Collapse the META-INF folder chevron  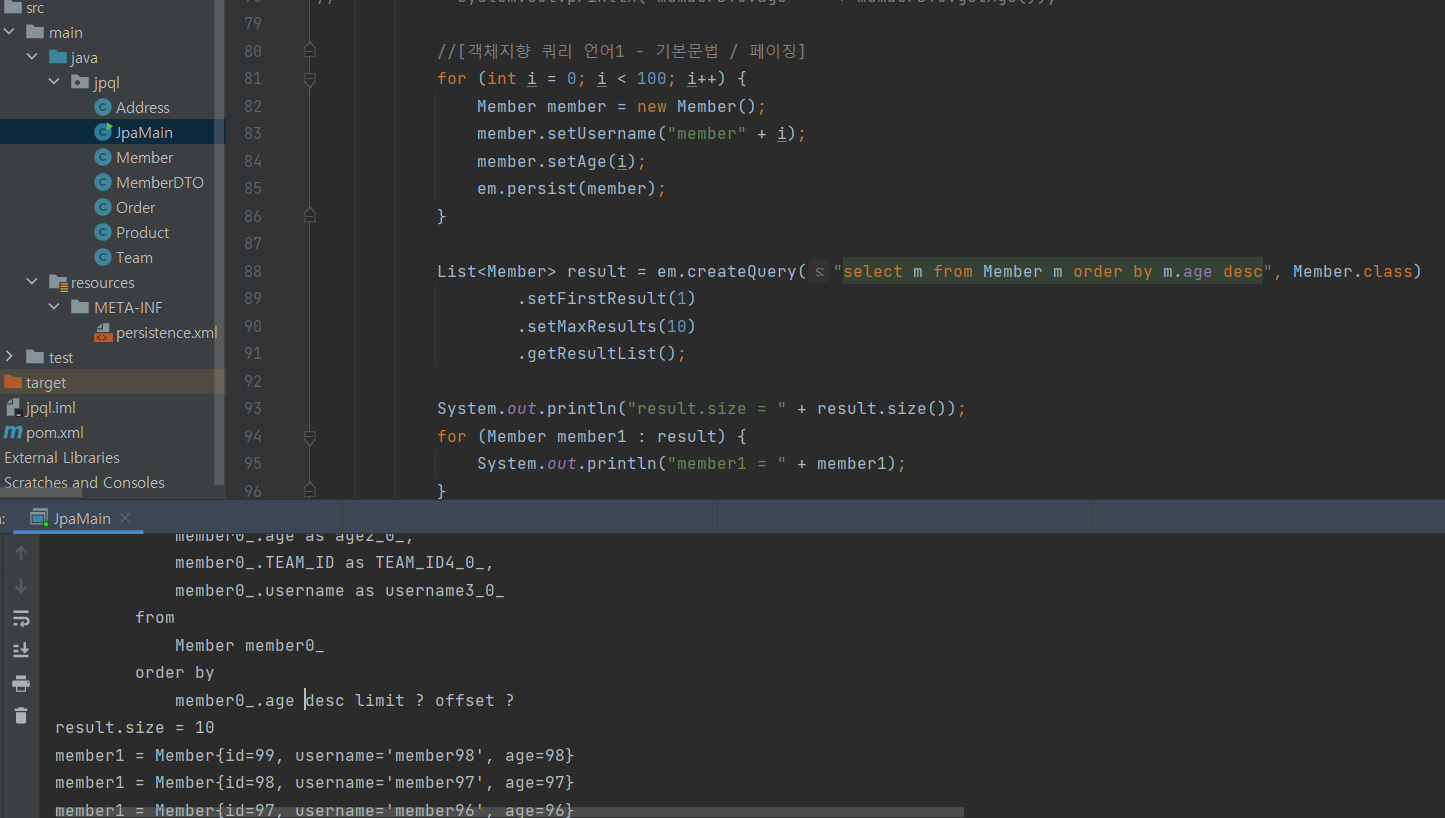click(x=55, y=307)
